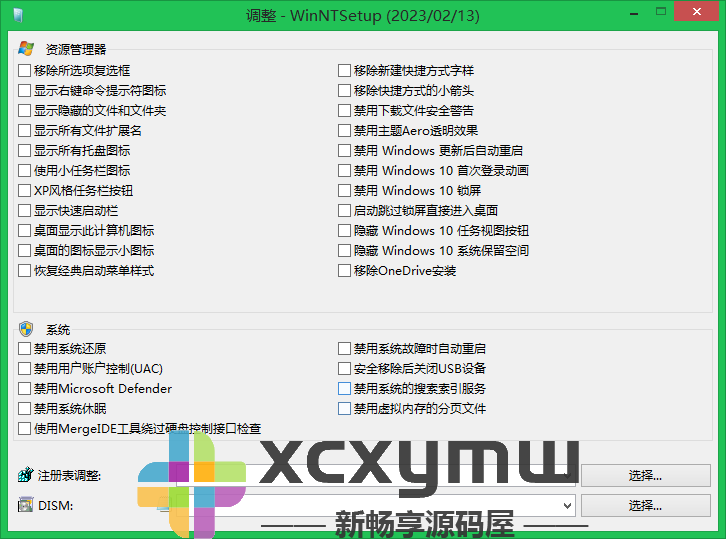Enable 显示快速启动栏 checkbox
This screenshot has height=539, width=726.
click(x=24, y=211)
